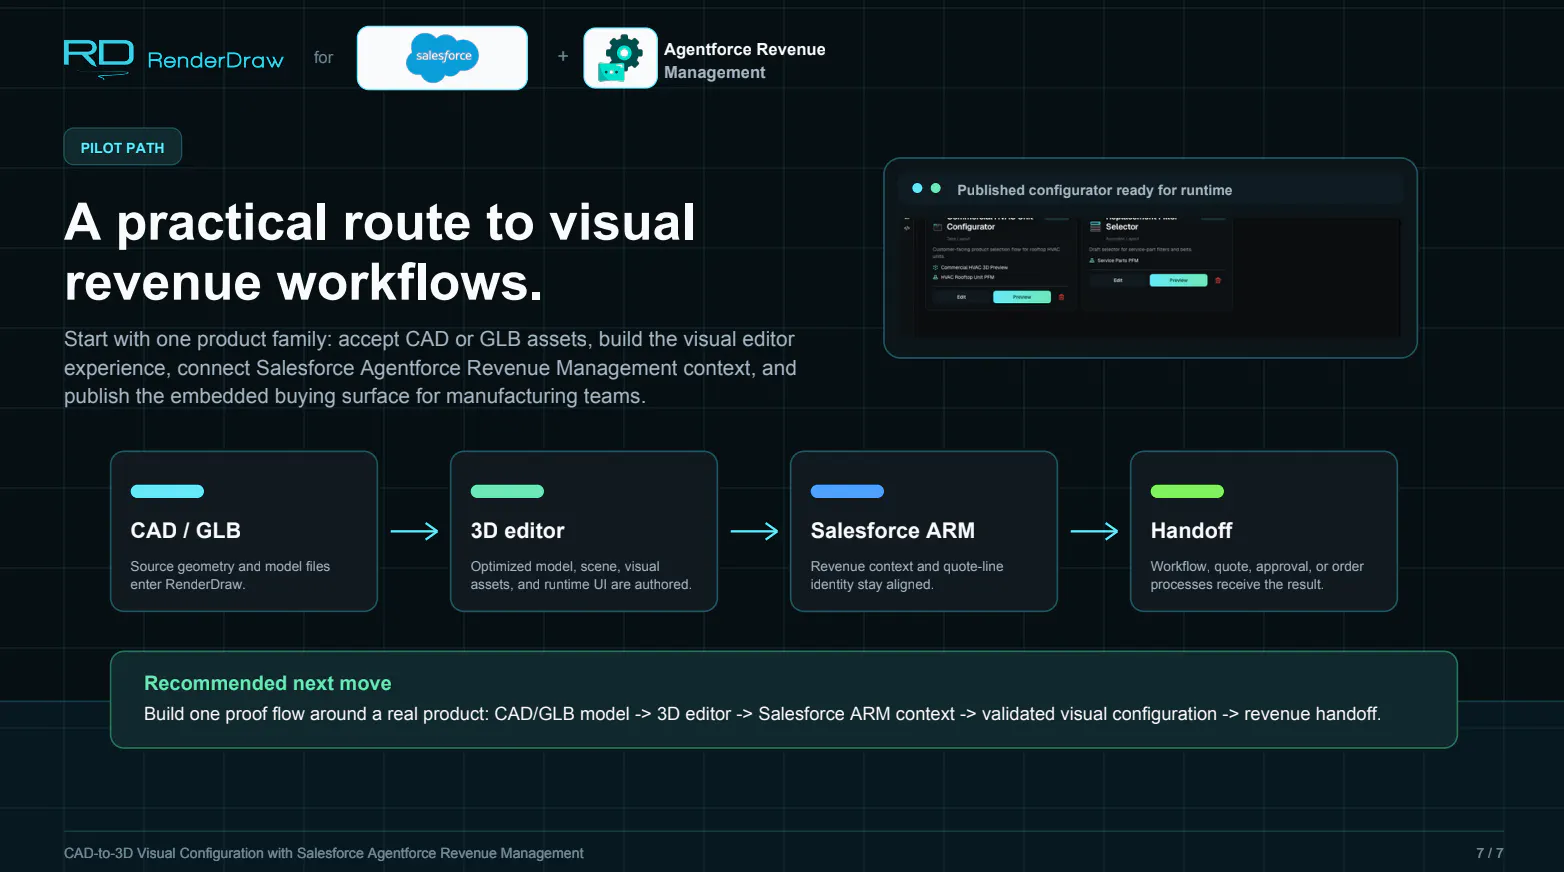This screenshot has height=872, width=1564.
Task: Click Edit button on Configurator card
Action: pyautogui.click(x=961, y=297)
